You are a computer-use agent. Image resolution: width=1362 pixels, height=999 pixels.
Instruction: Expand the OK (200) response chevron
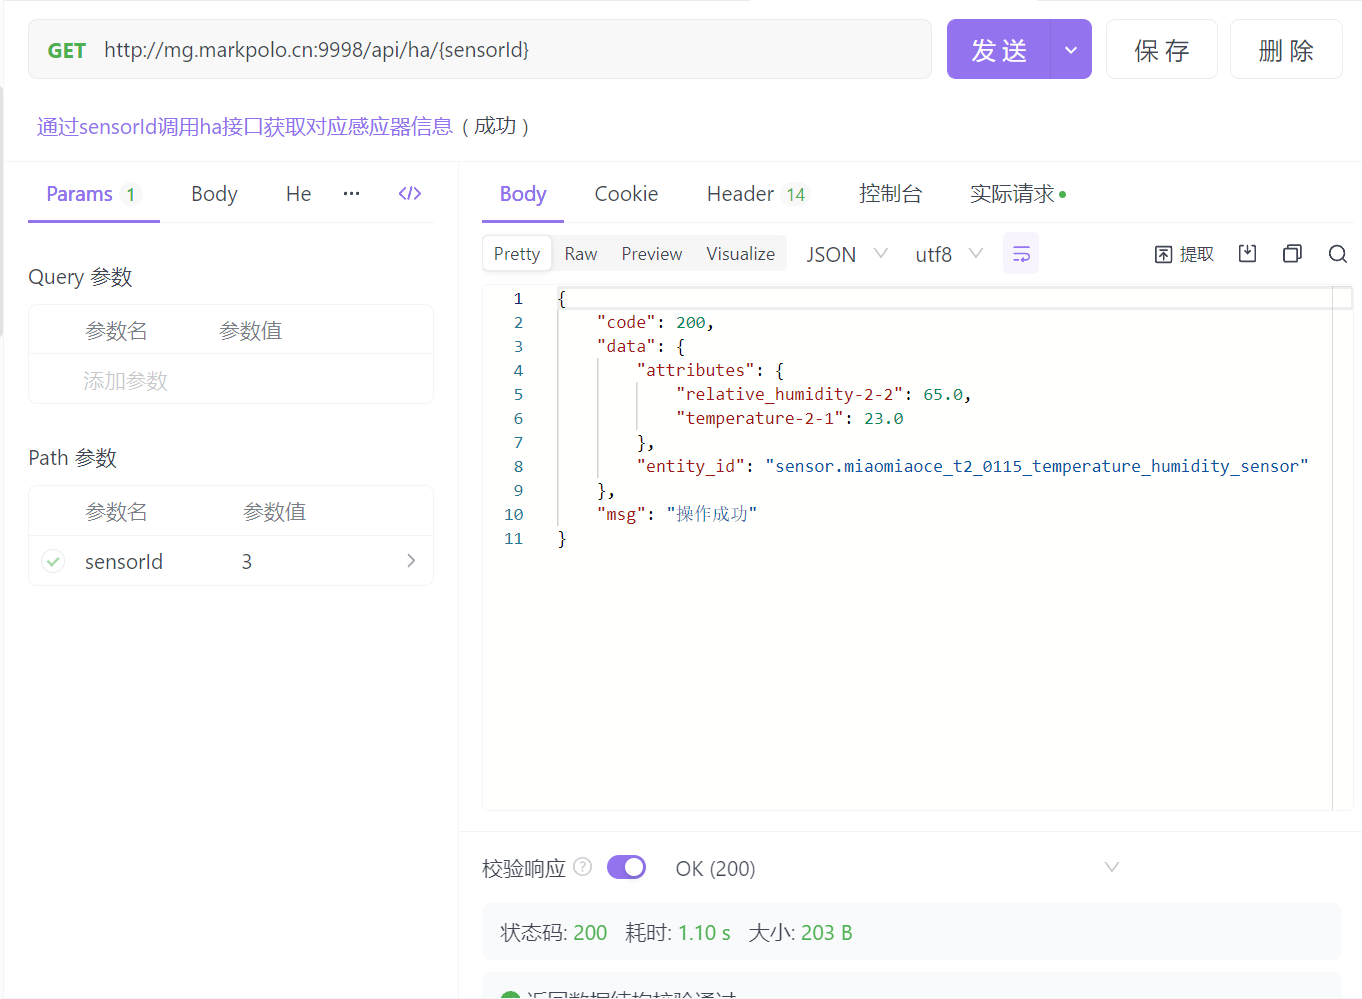1111,867
